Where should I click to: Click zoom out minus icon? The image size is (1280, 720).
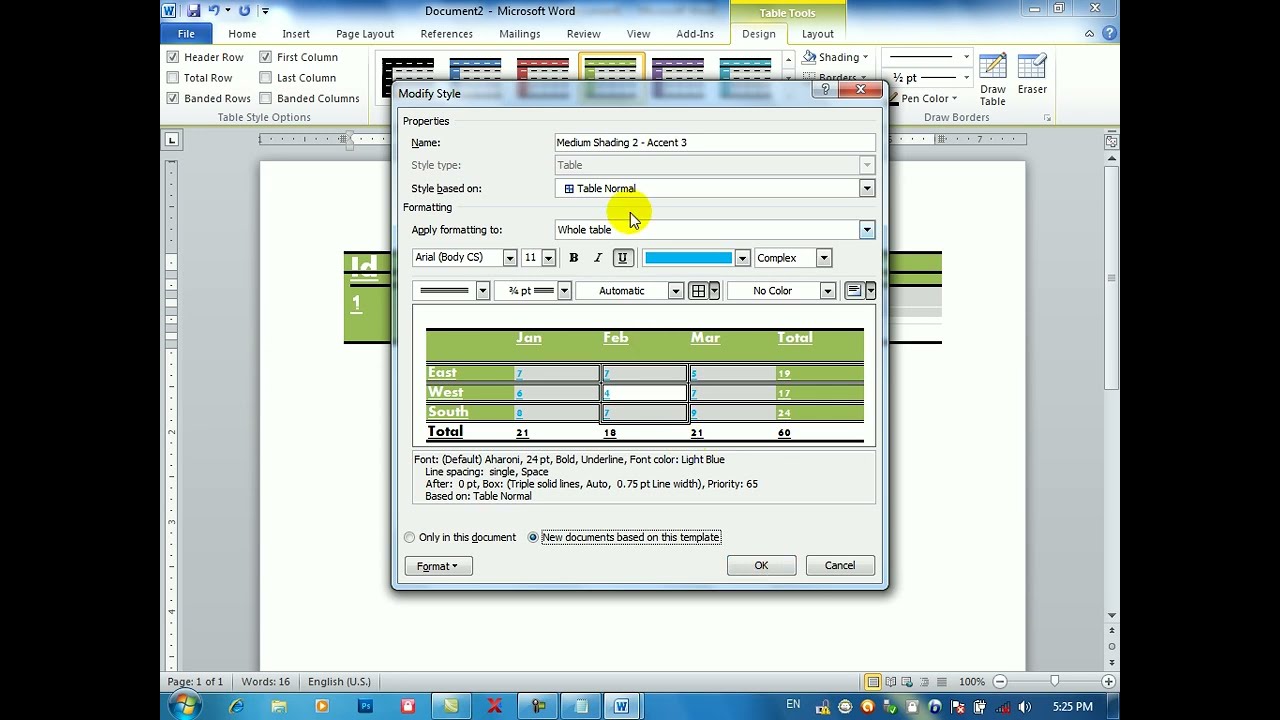point(999,682)
